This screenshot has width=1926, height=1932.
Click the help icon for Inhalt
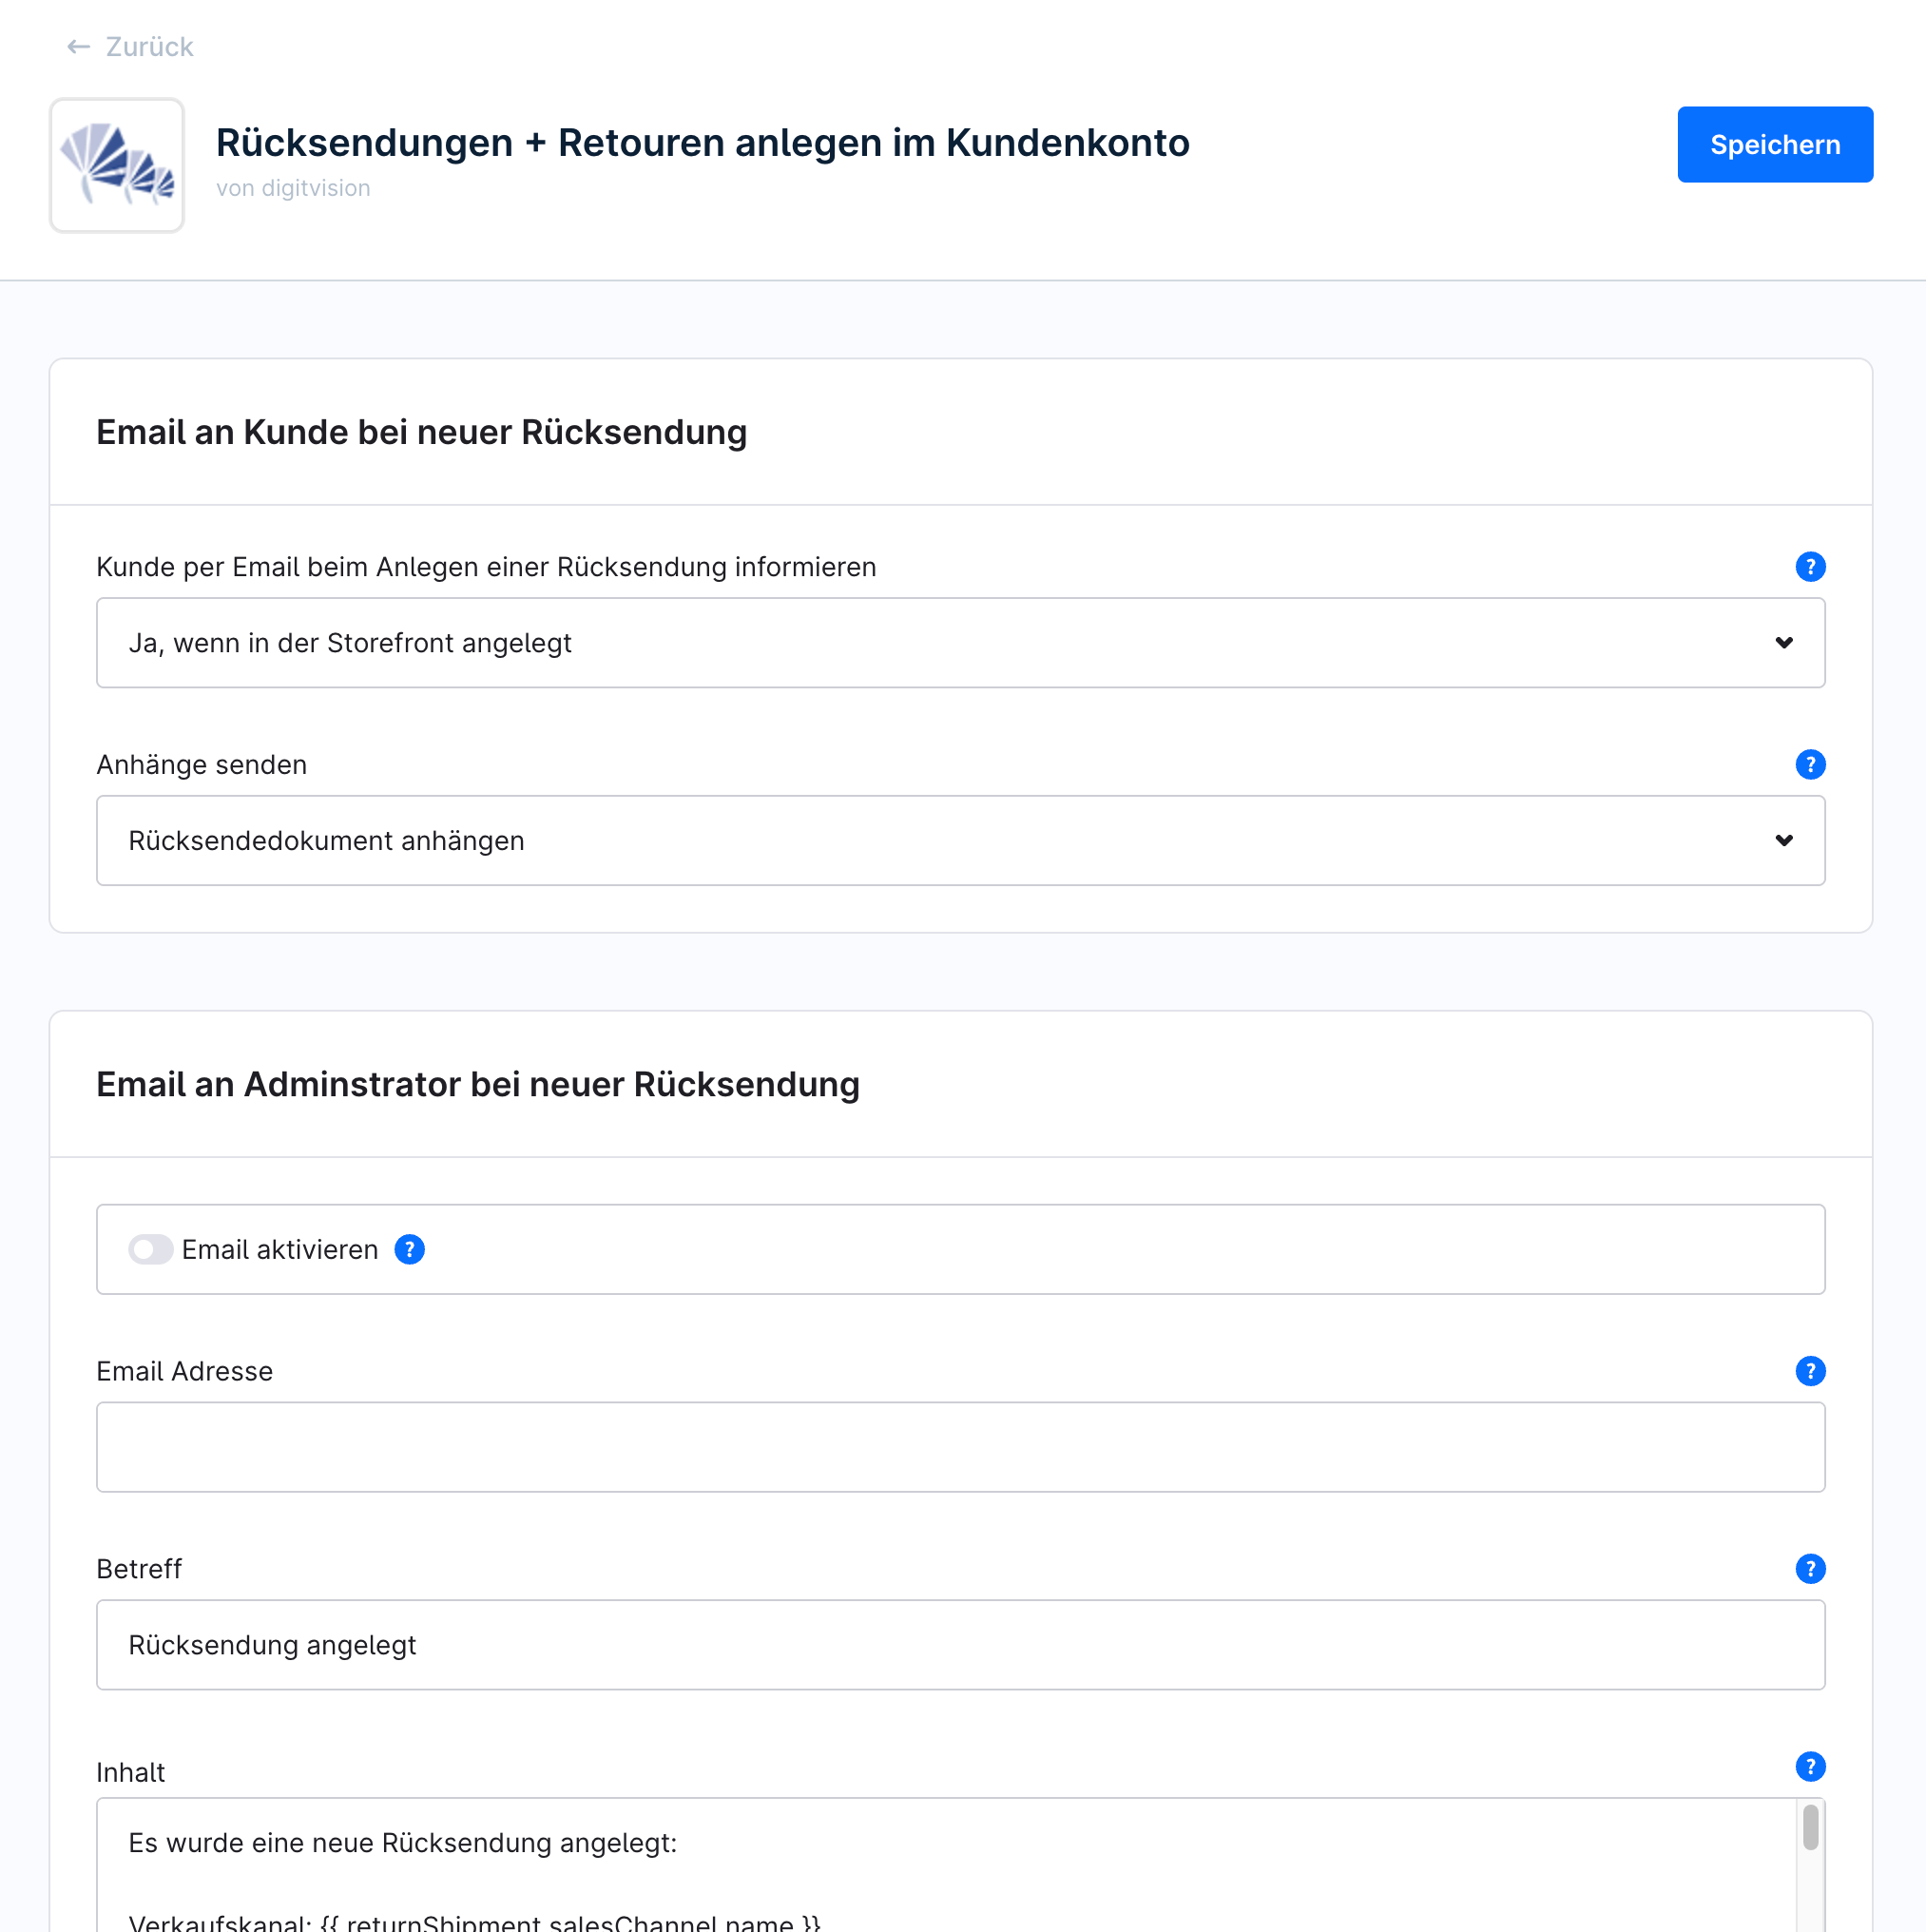(1810, 1767)
